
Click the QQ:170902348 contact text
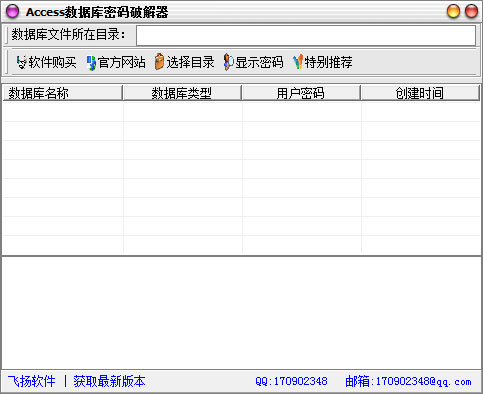(291, 381)
